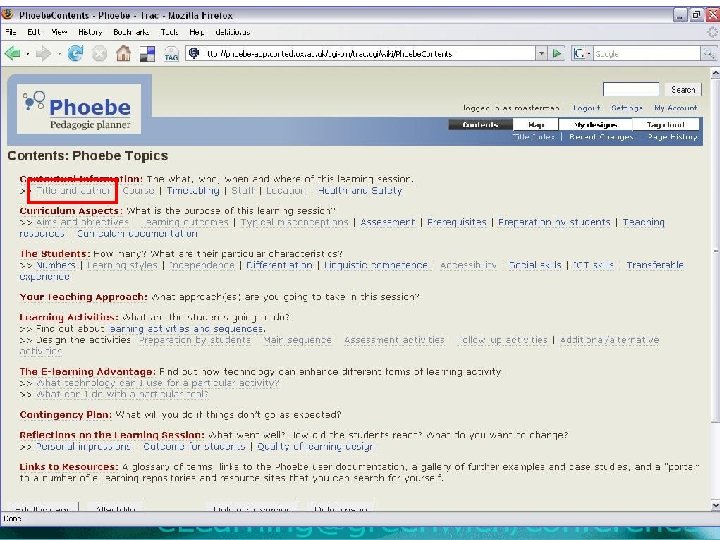The width and height of the screenshot is (720, 540).
Task: Open the Main sequence link
Action: point(298,340)
